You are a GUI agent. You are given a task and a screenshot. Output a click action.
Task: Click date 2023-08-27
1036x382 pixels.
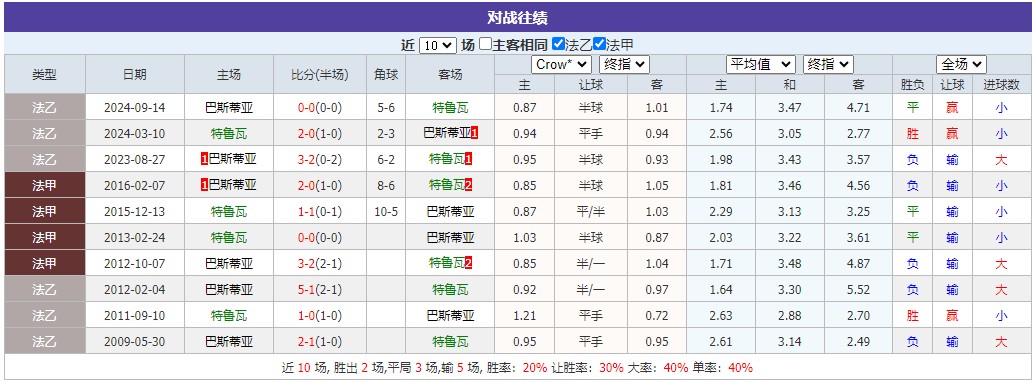tap(135, 159)
